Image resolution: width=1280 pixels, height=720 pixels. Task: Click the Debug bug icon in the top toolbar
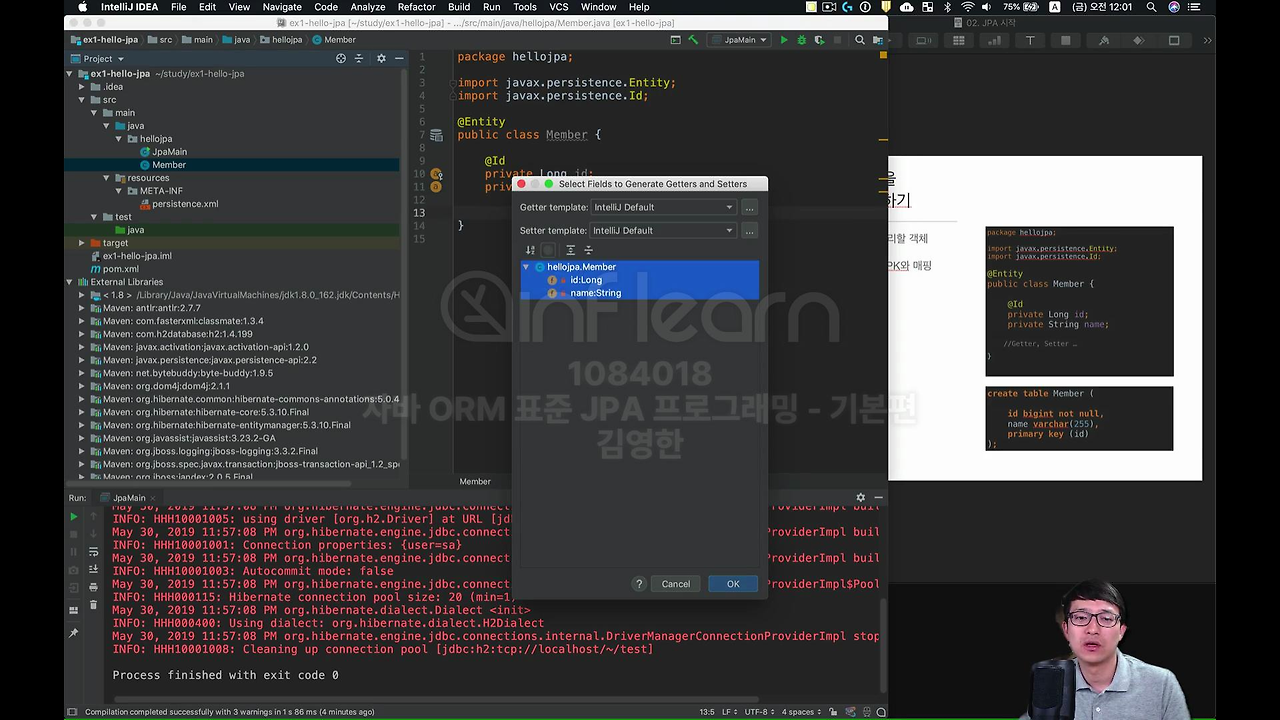801,40
